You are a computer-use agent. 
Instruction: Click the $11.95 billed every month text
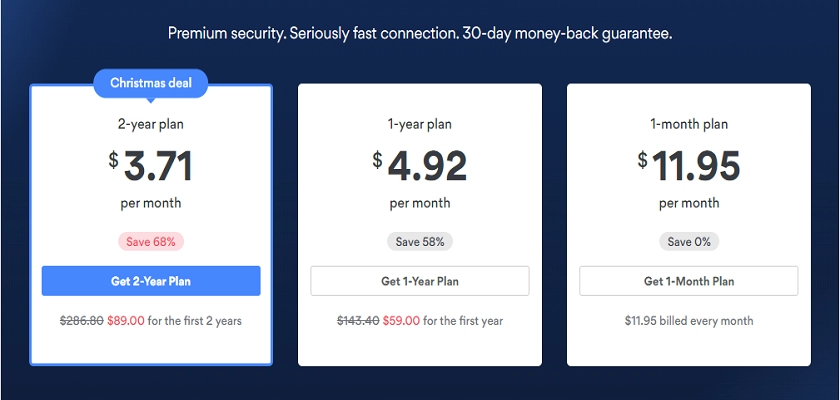tap(689, 321)
